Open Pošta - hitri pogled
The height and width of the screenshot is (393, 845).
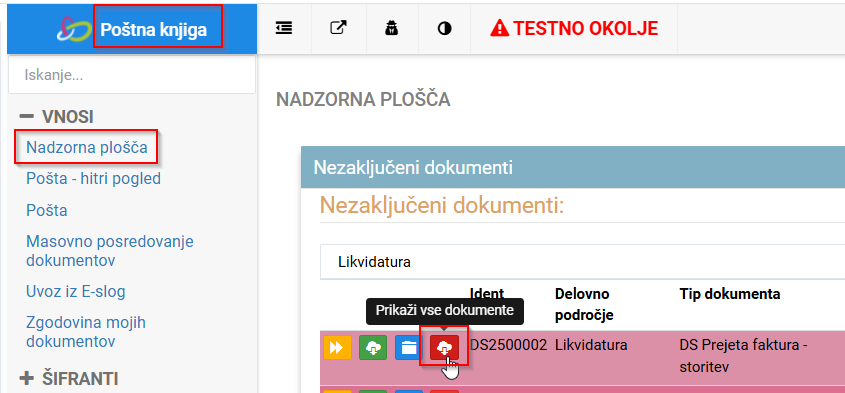click(93, 178)
